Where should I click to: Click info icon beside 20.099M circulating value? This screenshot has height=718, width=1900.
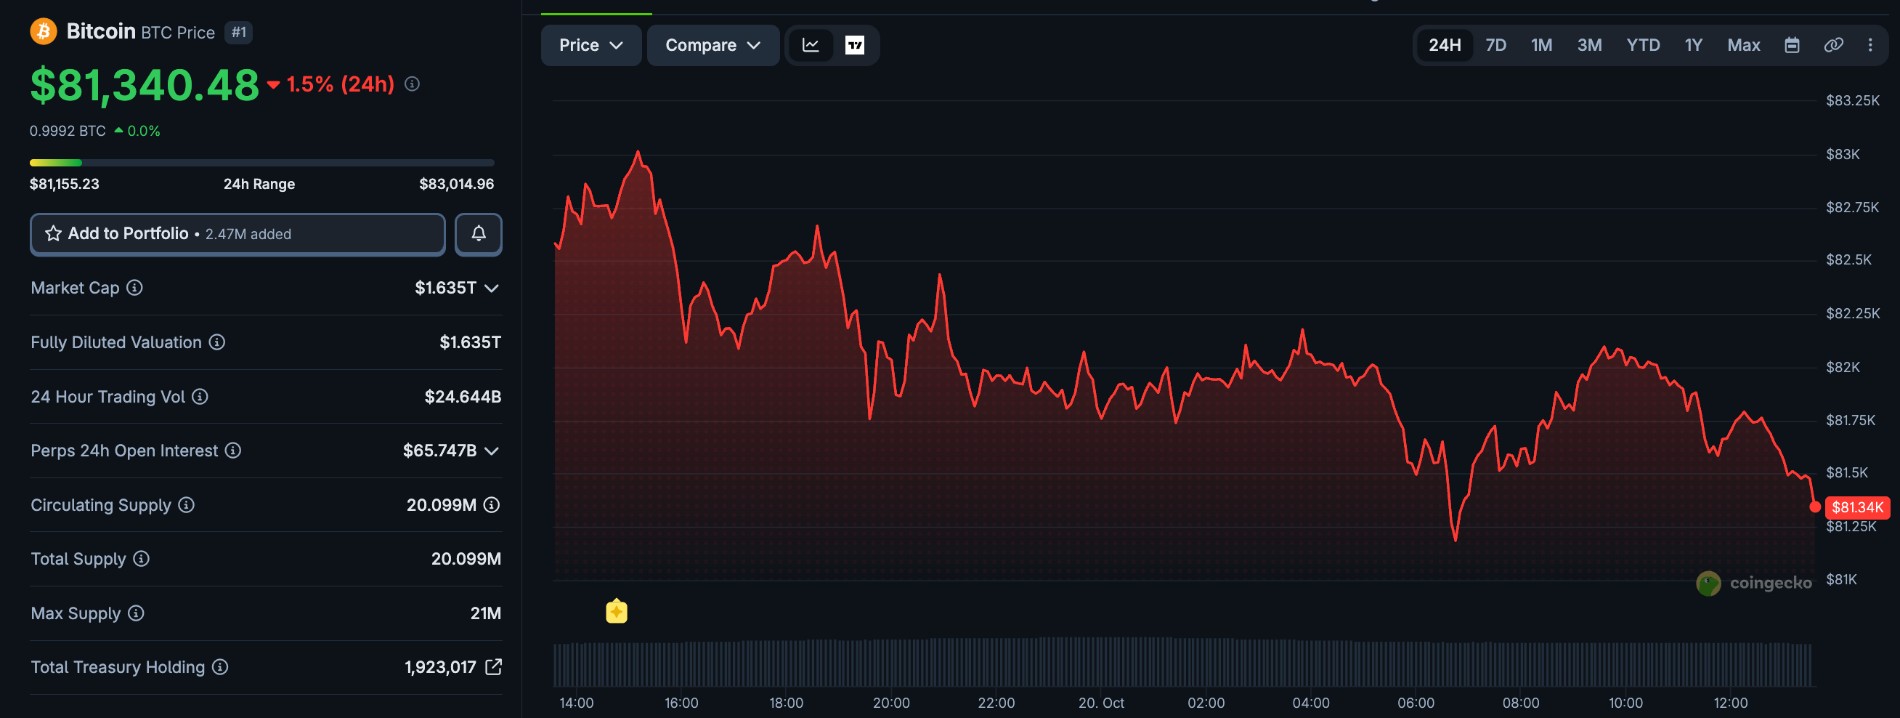492,505
